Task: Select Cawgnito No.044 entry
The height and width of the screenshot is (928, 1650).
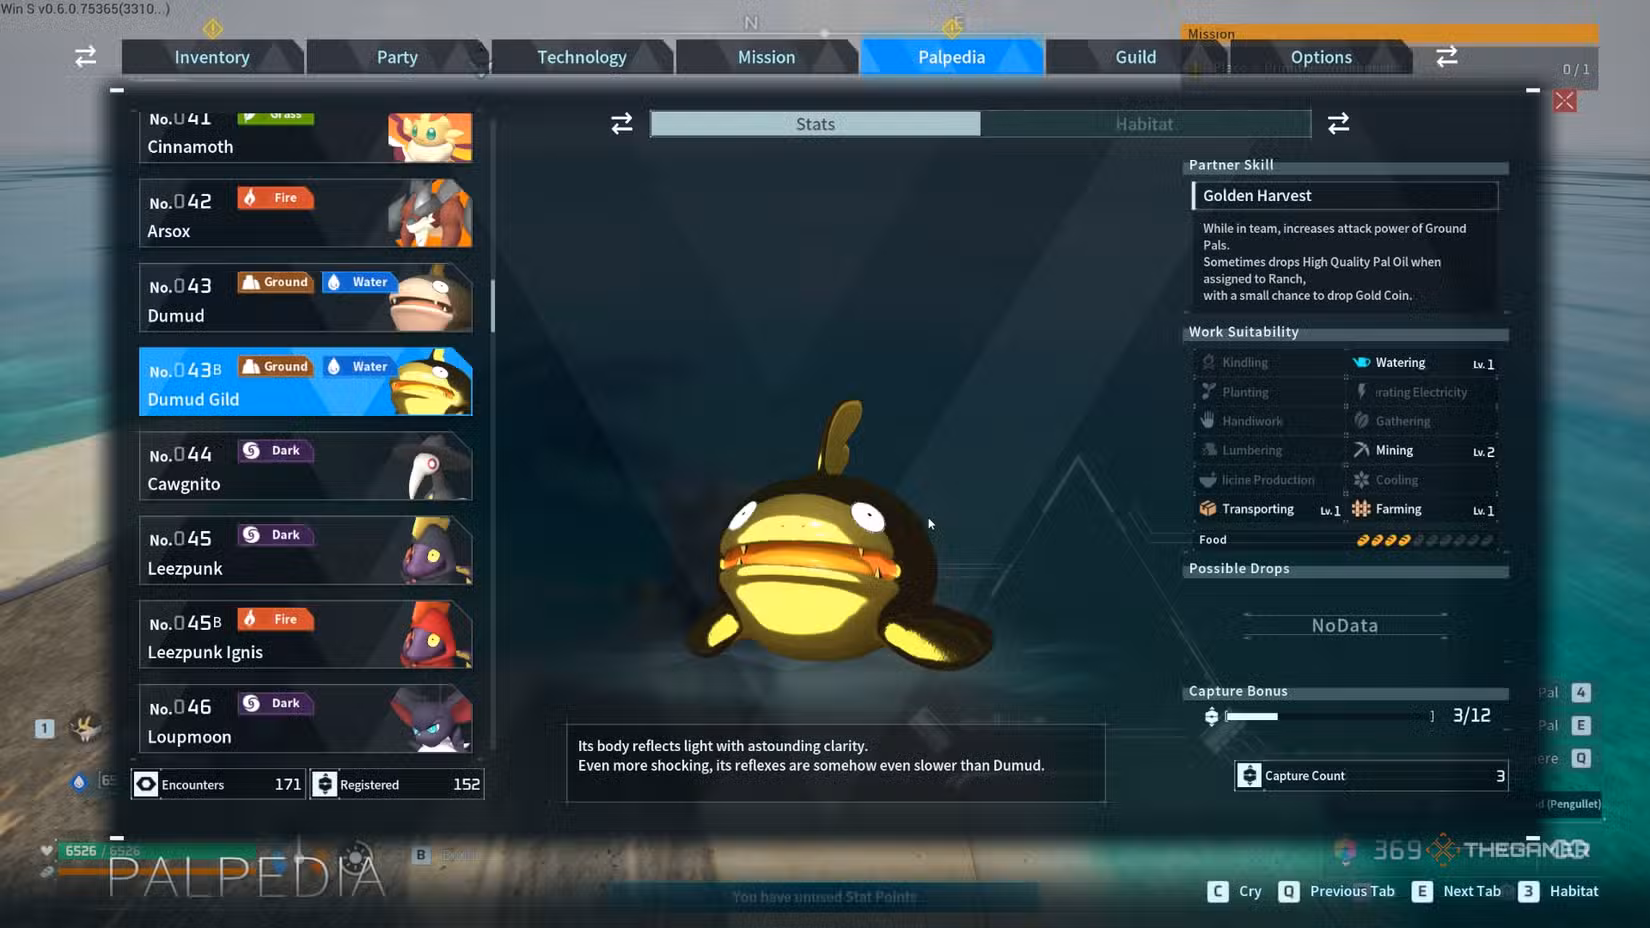Action: [x=305, y=466]
